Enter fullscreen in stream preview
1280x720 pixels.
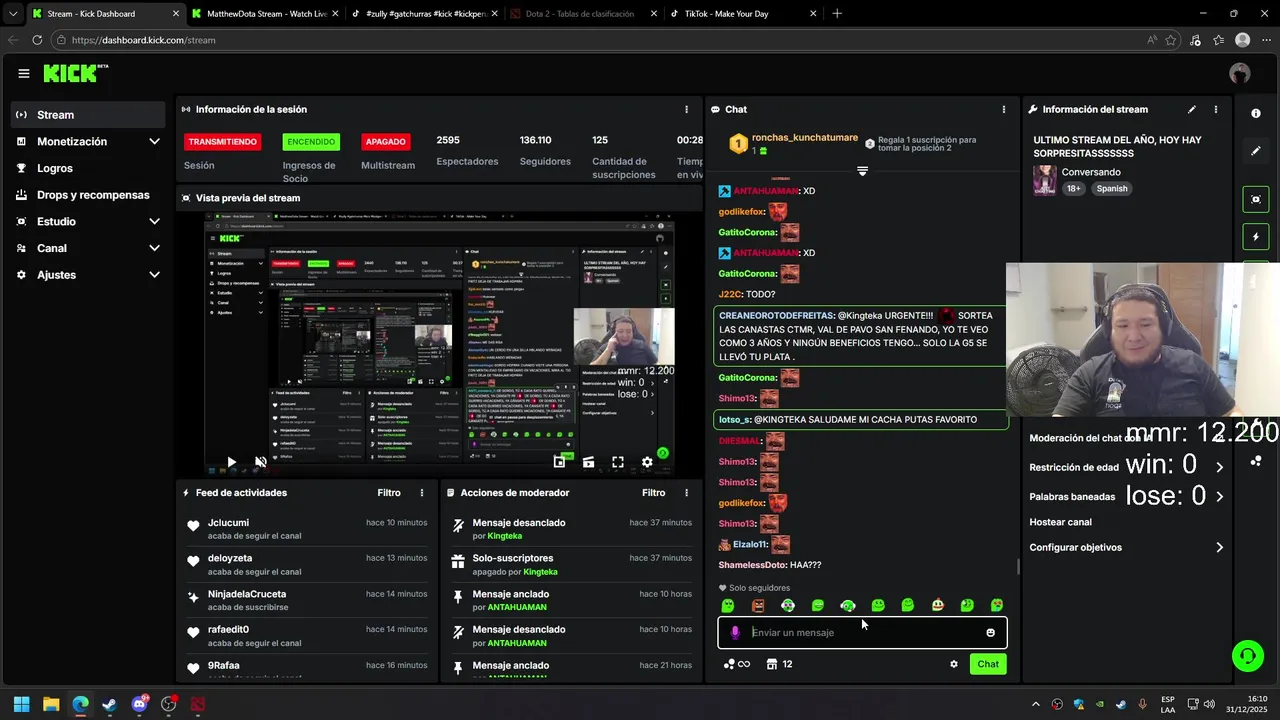(618, 462)
